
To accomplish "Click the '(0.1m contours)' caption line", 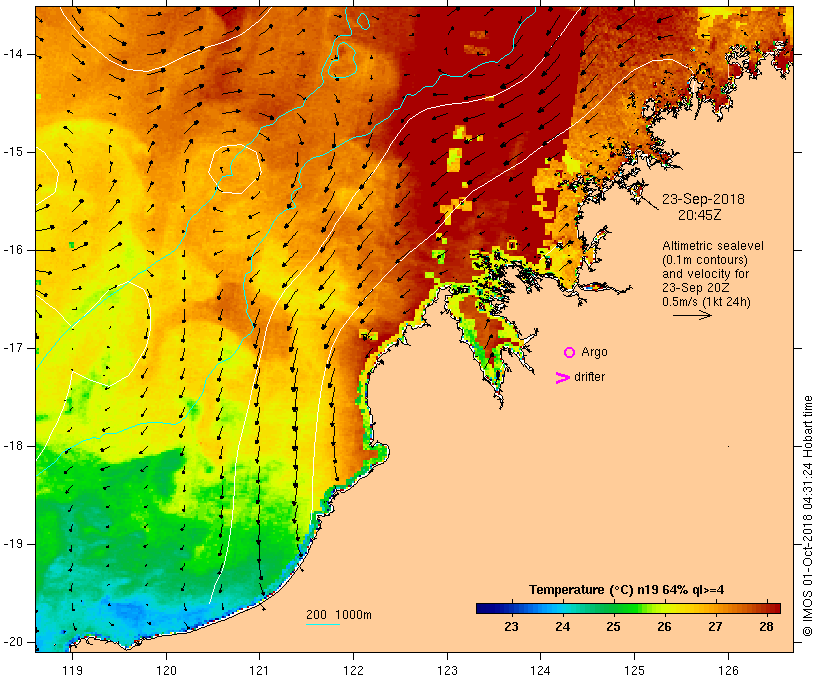I will coord(705,260).
